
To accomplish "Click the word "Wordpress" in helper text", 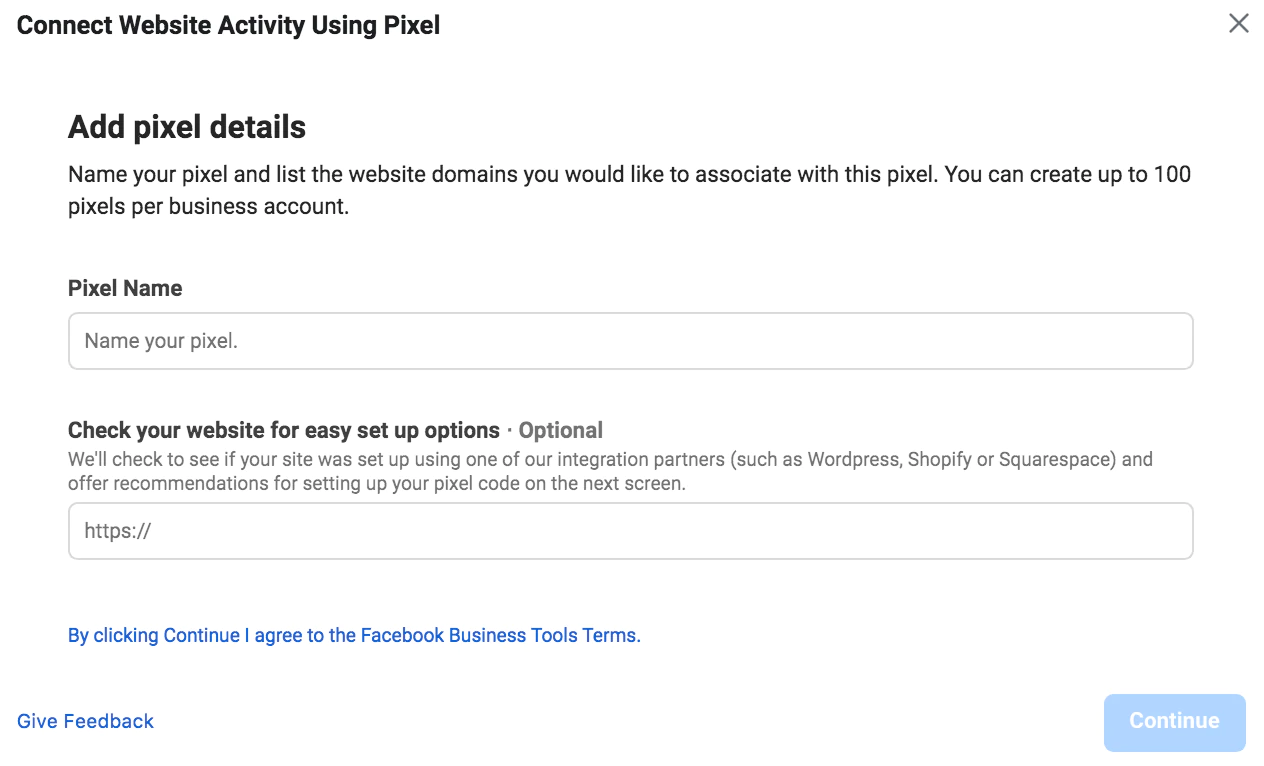I will pos(853,460).
